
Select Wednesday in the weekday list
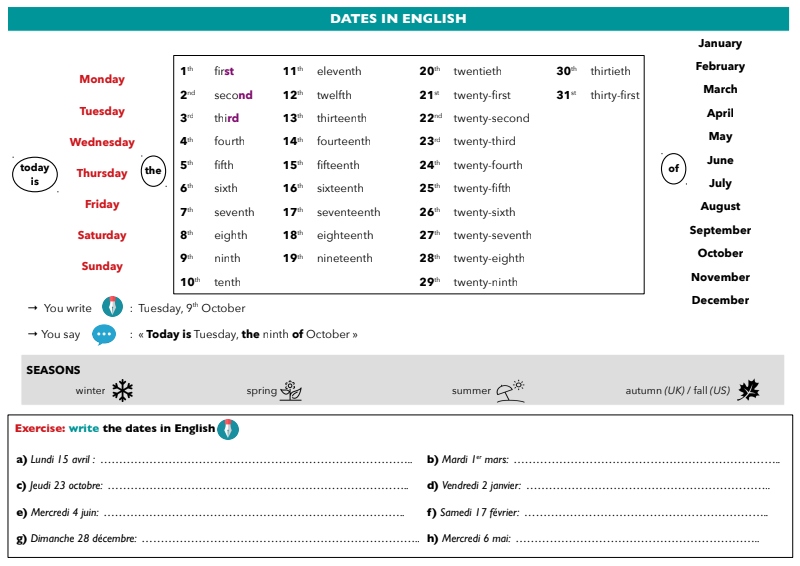(x=102, y=142)
